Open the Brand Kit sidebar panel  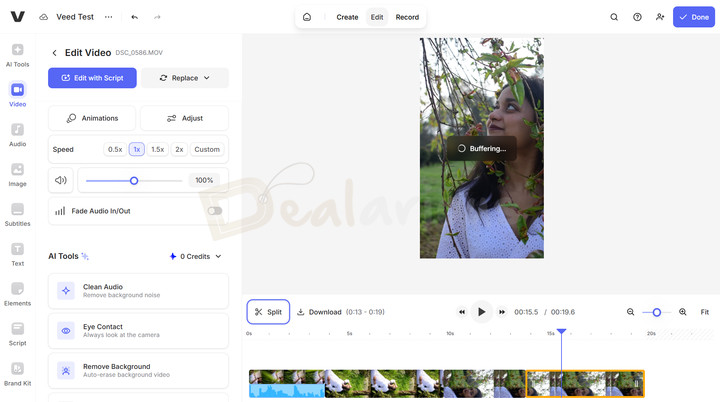(17, 374)
